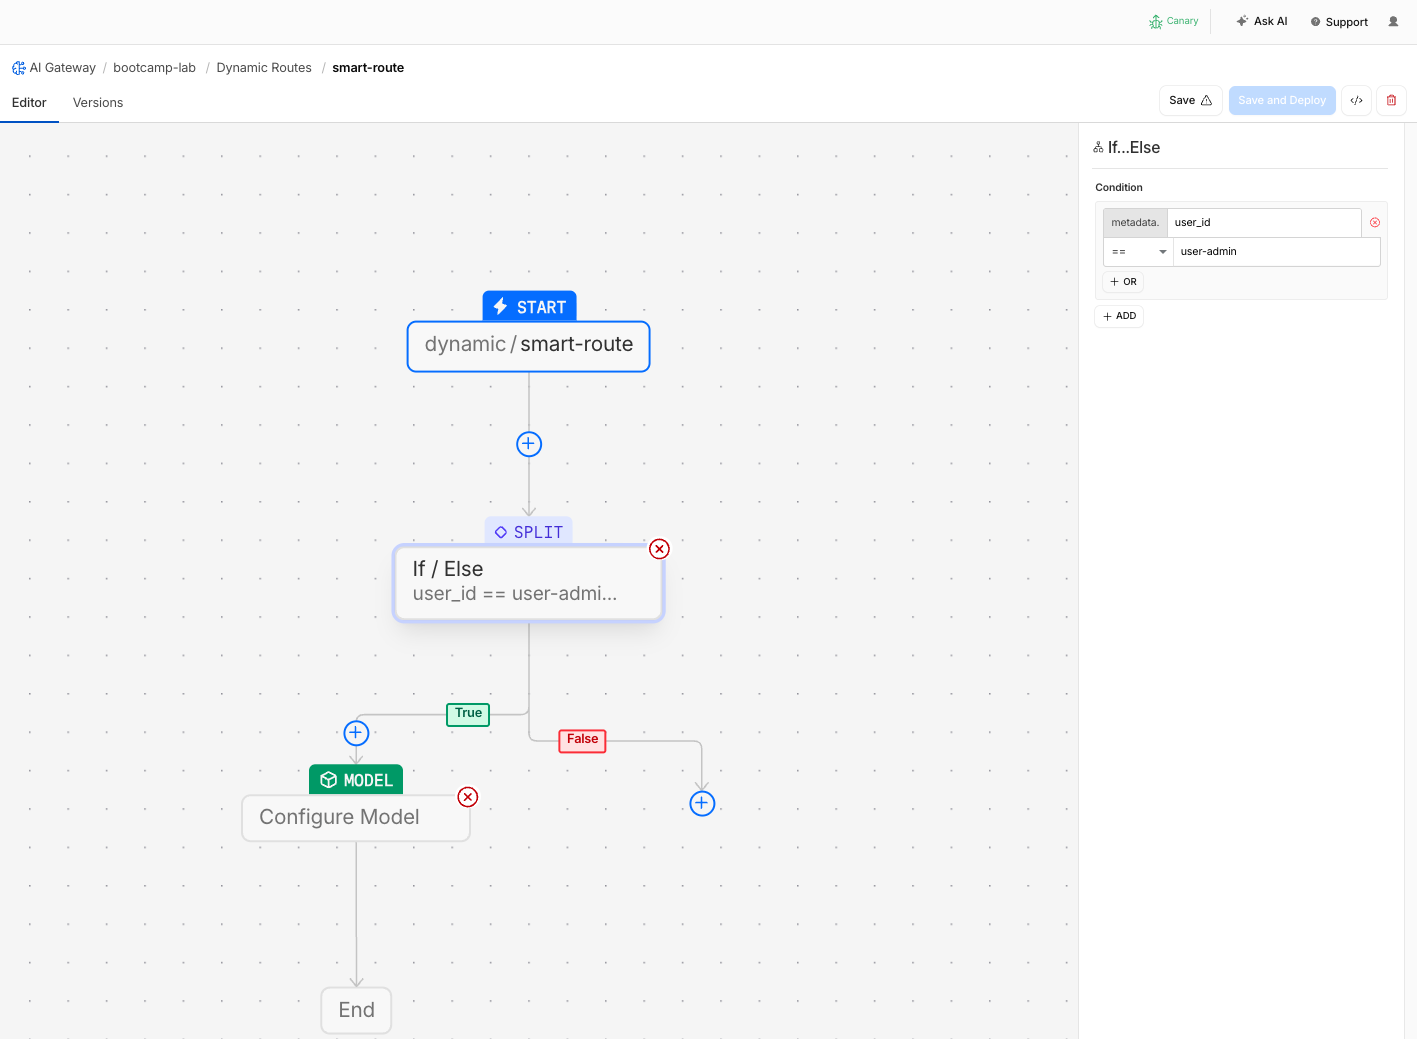Edit the user_id condition field
1417x1039 pixels.
1264,223
